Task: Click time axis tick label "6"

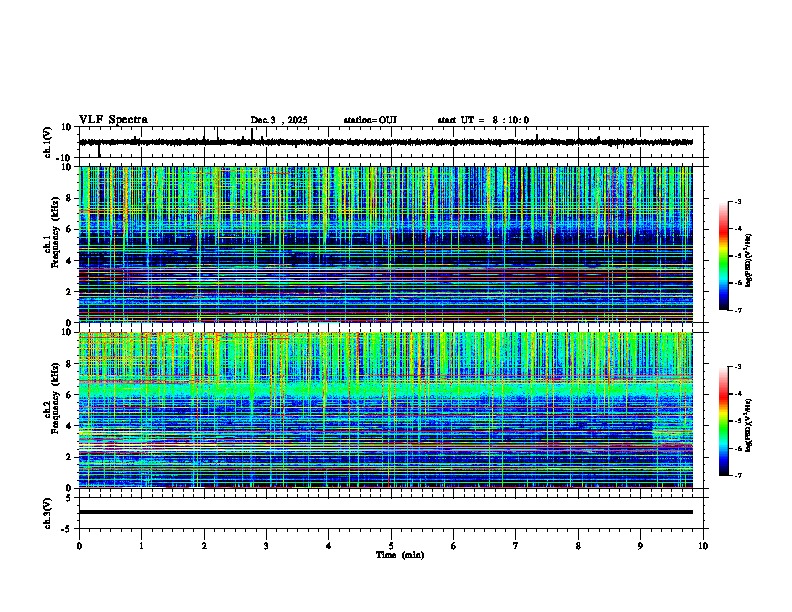Action: (454, 546)
